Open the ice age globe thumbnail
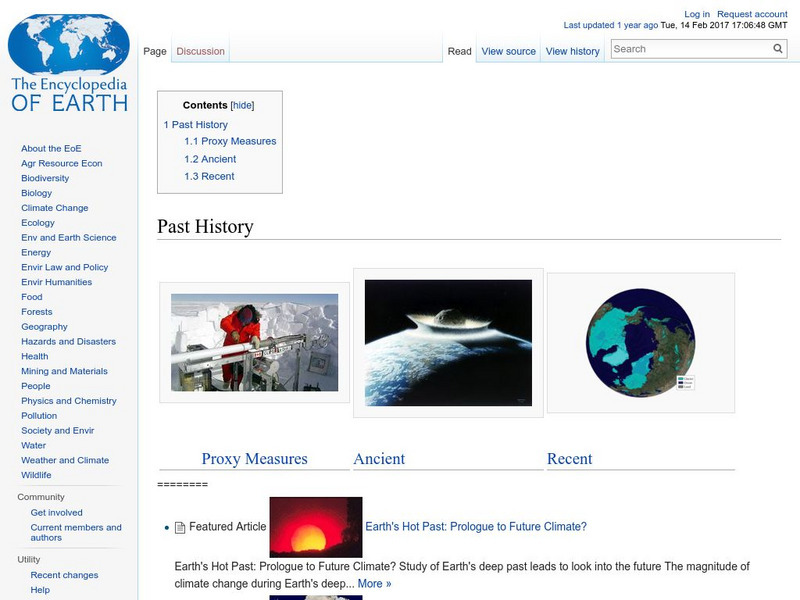This screenshot has width=800, height=600. [x=641, y=343]
